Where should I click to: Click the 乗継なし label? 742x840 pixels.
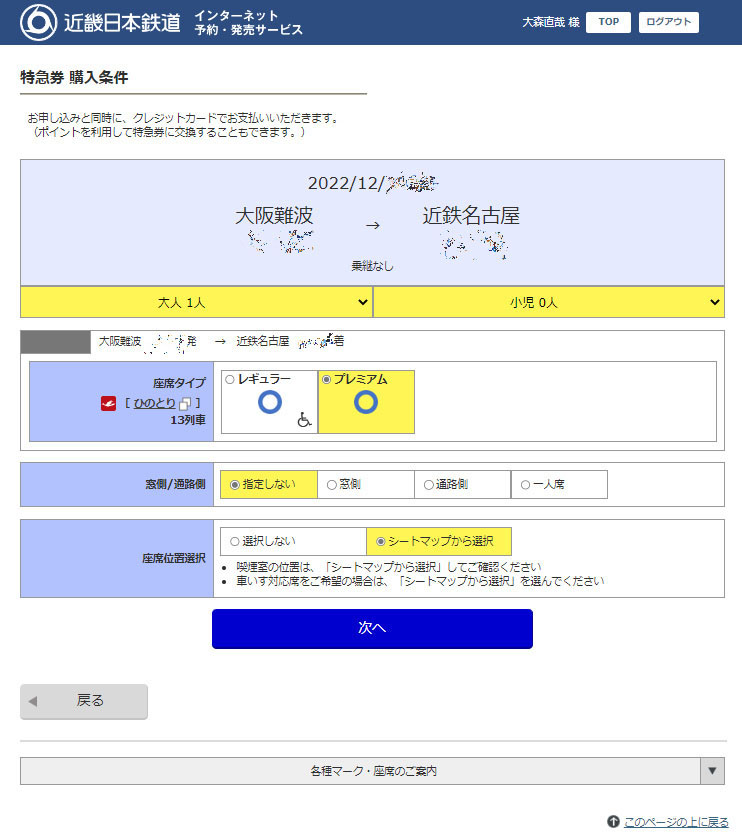[372, 266]
